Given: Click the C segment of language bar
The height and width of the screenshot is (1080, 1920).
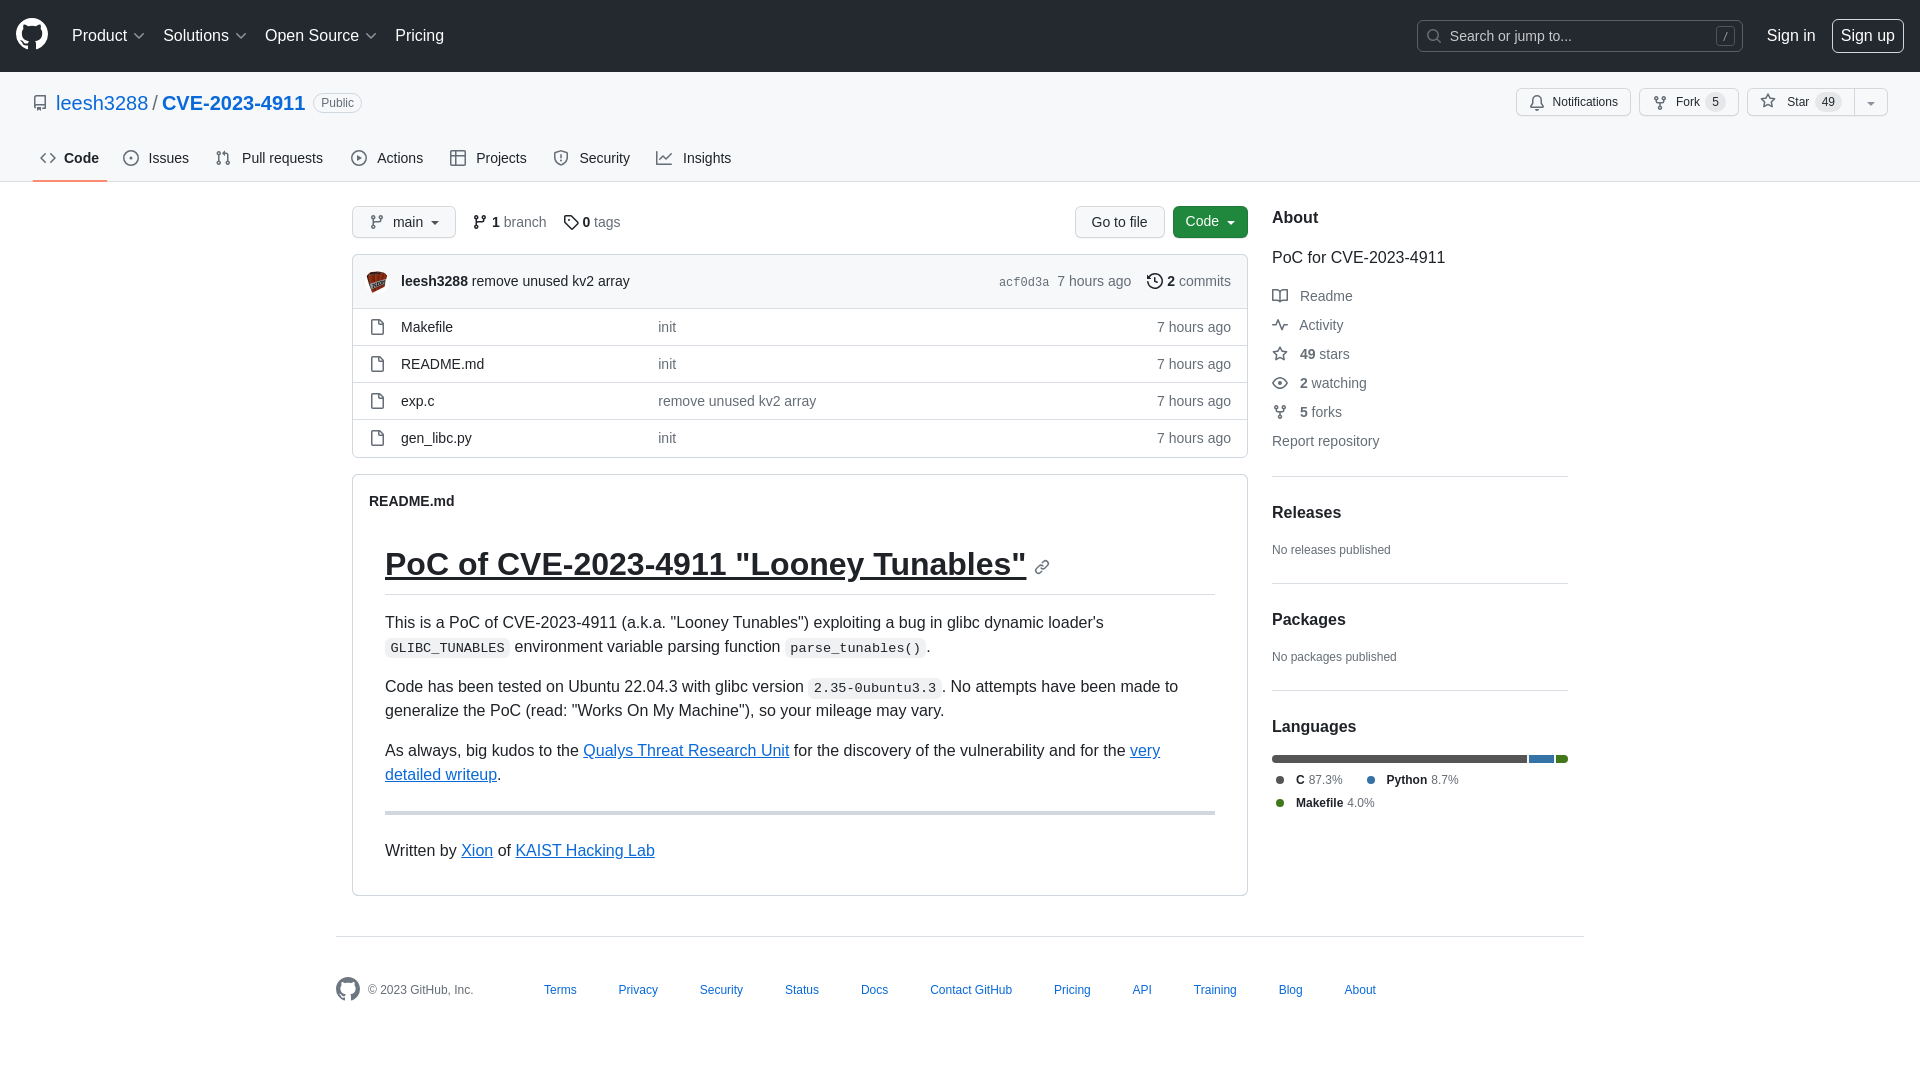Looking at the screenshot, I should [1399, 759].
